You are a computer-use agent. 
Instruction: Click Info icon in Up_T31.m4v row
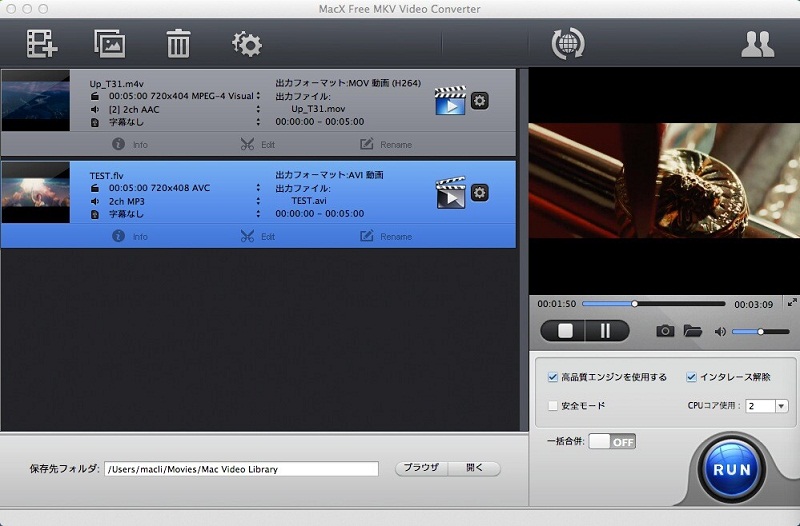pyautogui.click(x=118, y=144)
